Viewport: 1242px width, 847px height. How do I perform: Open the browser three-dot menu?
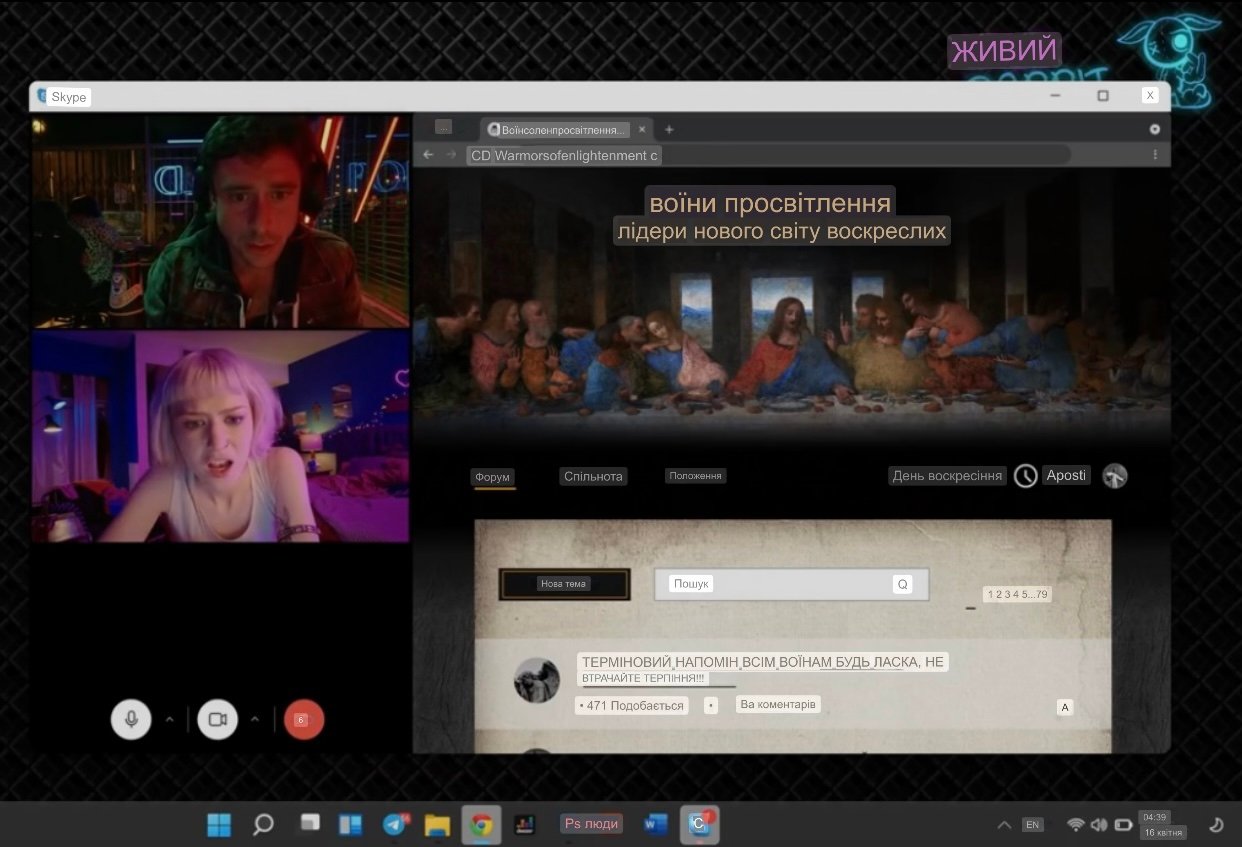pyautogui.click(x=1155, y=155)
